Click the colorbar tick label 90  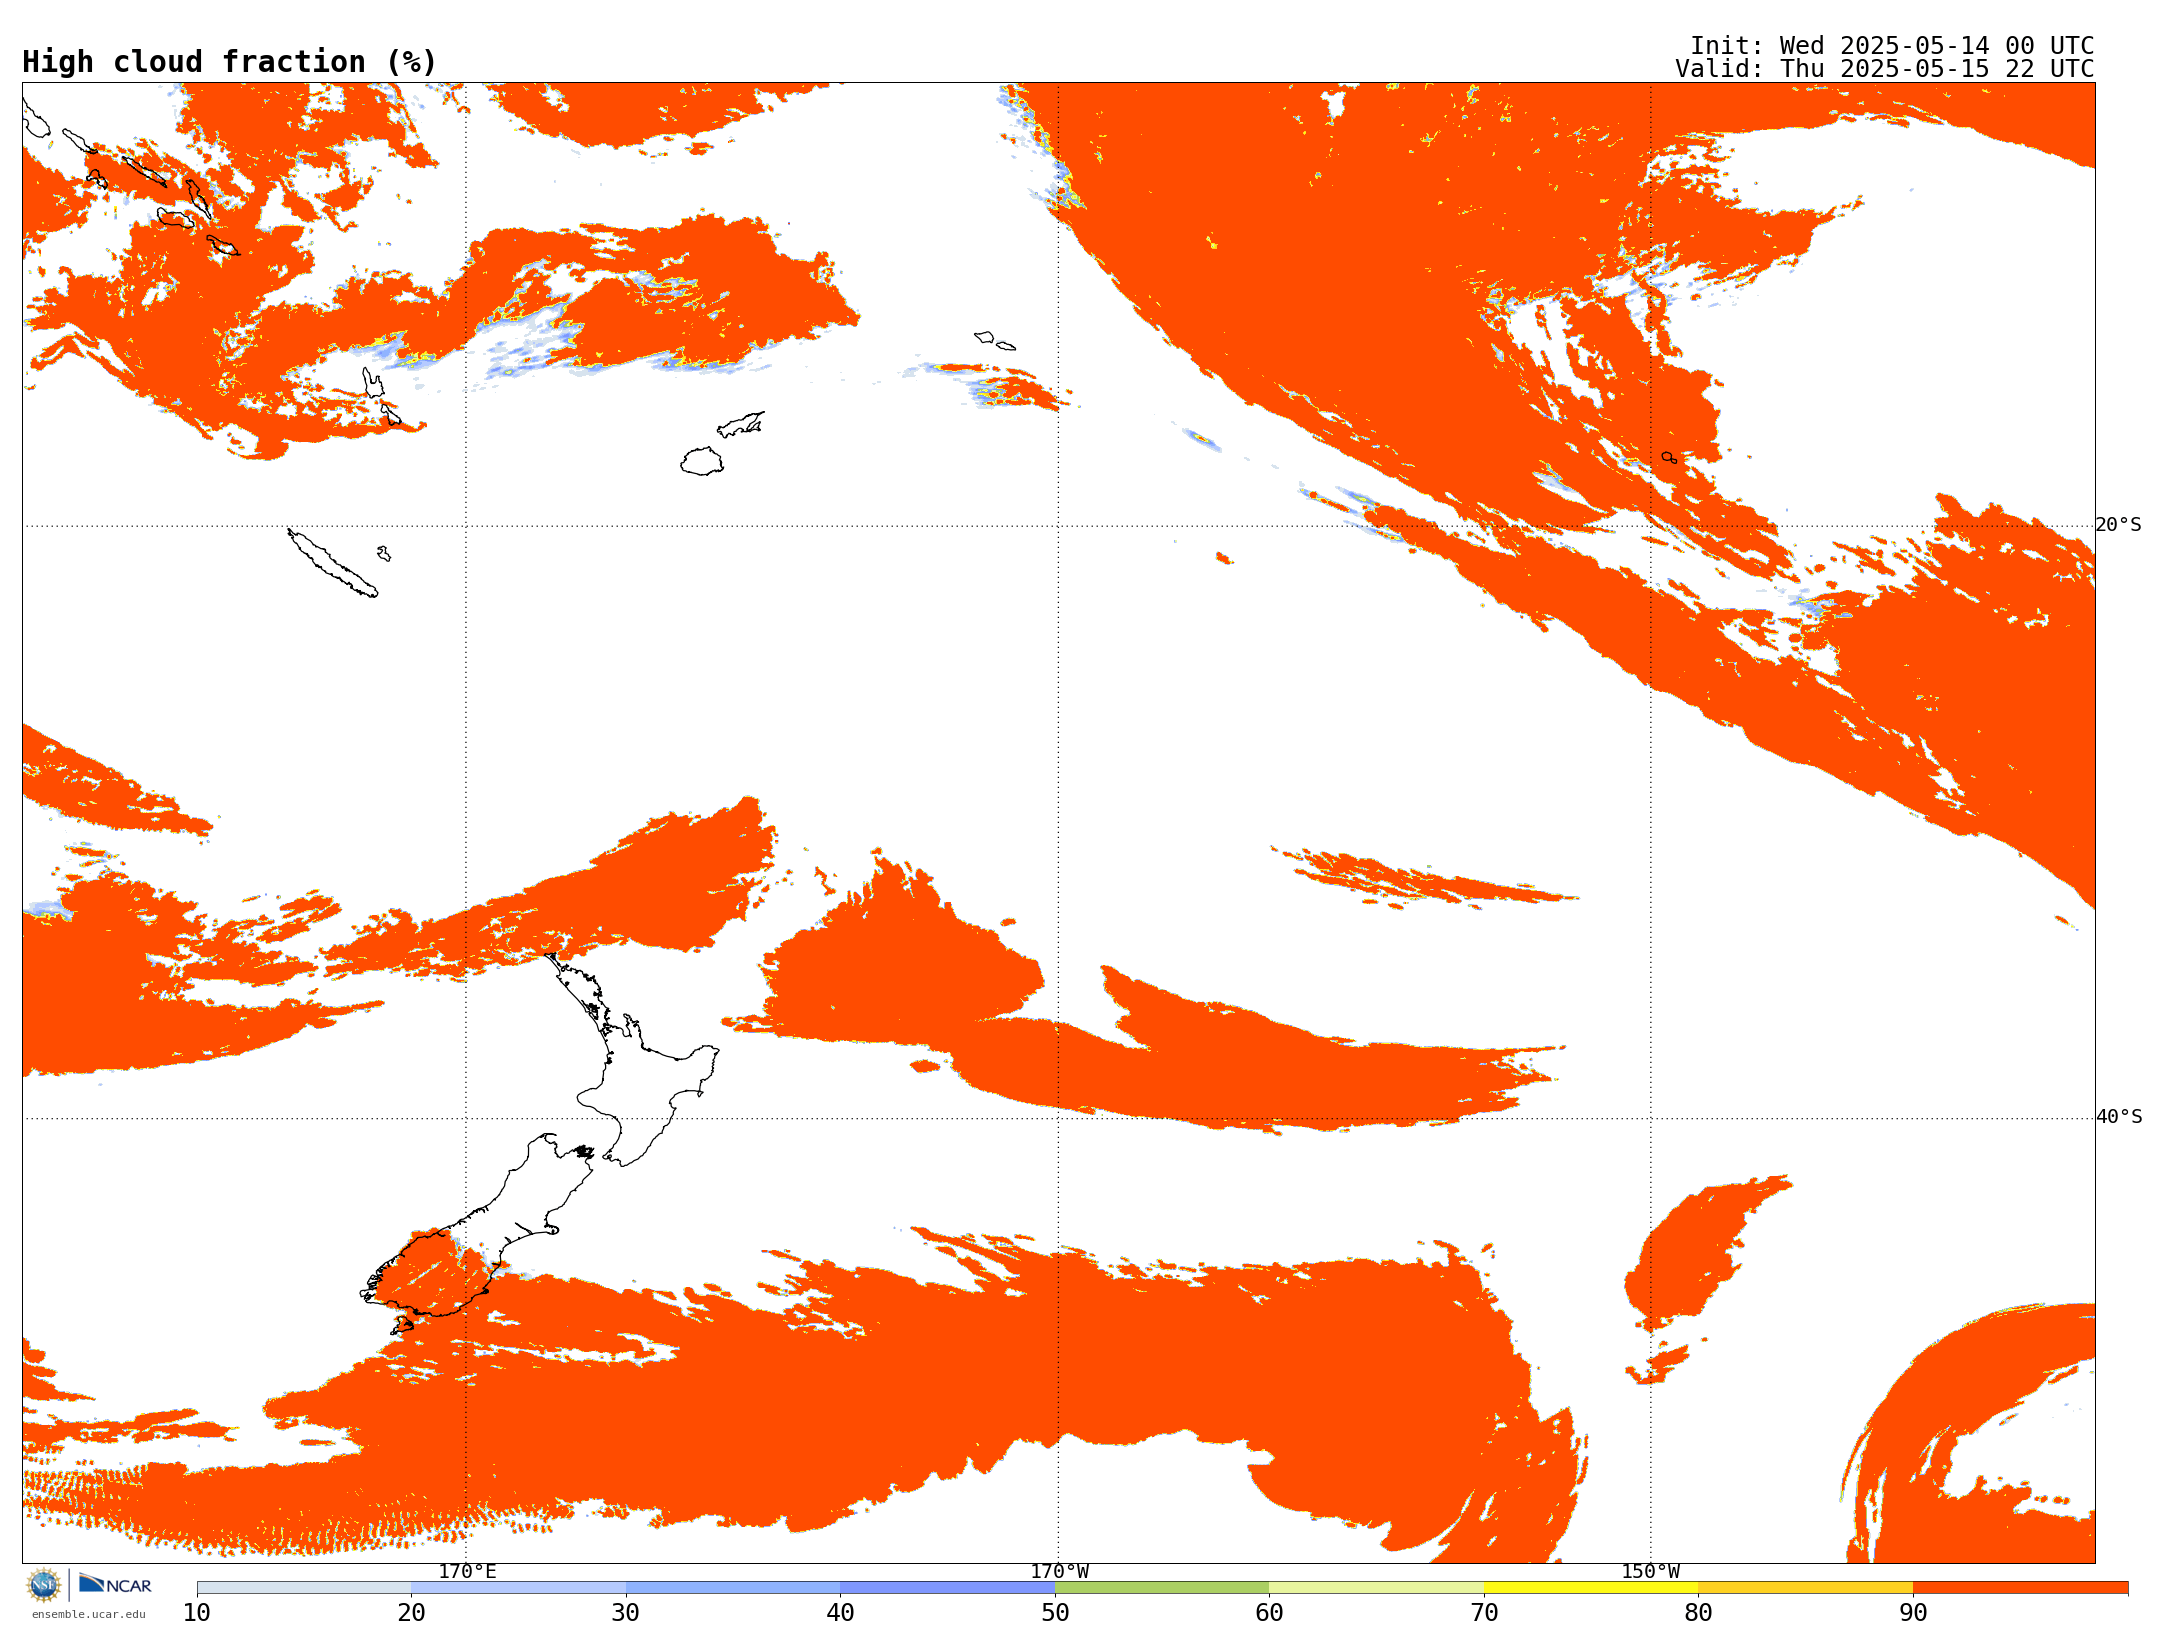pyautogui.click(x=1912, y=1613)
